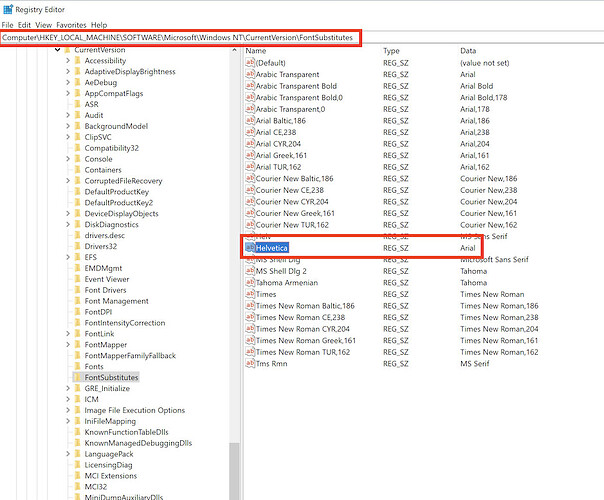Viewport: 604px width, 500px height.
Task: Click the Times value string icon
Action: coord(250,294)
